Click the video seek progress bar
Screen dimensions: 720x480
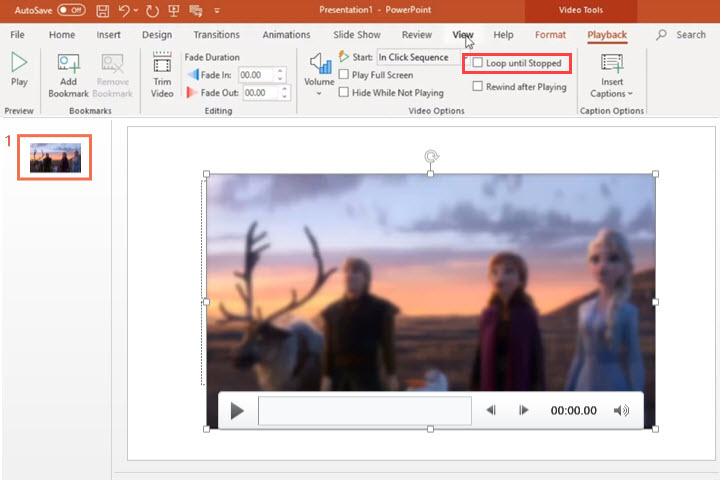(x=364, y=411)
